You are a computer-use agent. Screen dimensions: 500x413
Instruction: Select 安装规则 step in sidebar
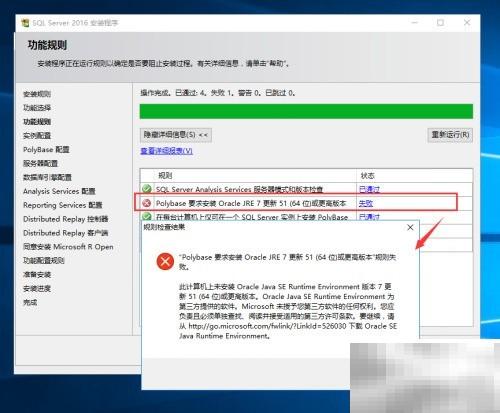(37, 94)
